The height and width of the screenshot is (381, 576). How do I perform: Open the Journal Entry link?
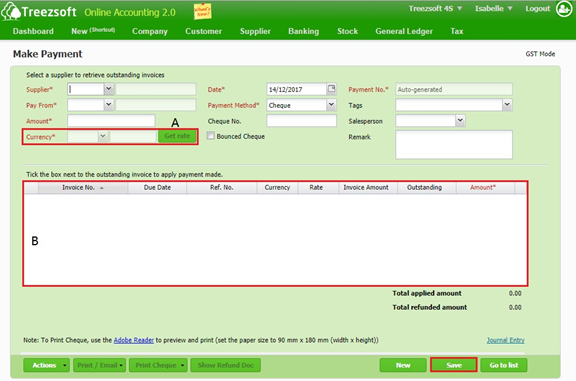point(505,340)
